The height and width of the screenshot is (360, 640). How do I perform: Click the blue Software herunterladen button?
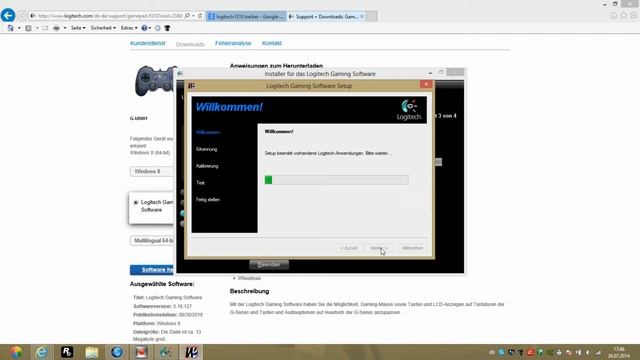pos(152,270)
